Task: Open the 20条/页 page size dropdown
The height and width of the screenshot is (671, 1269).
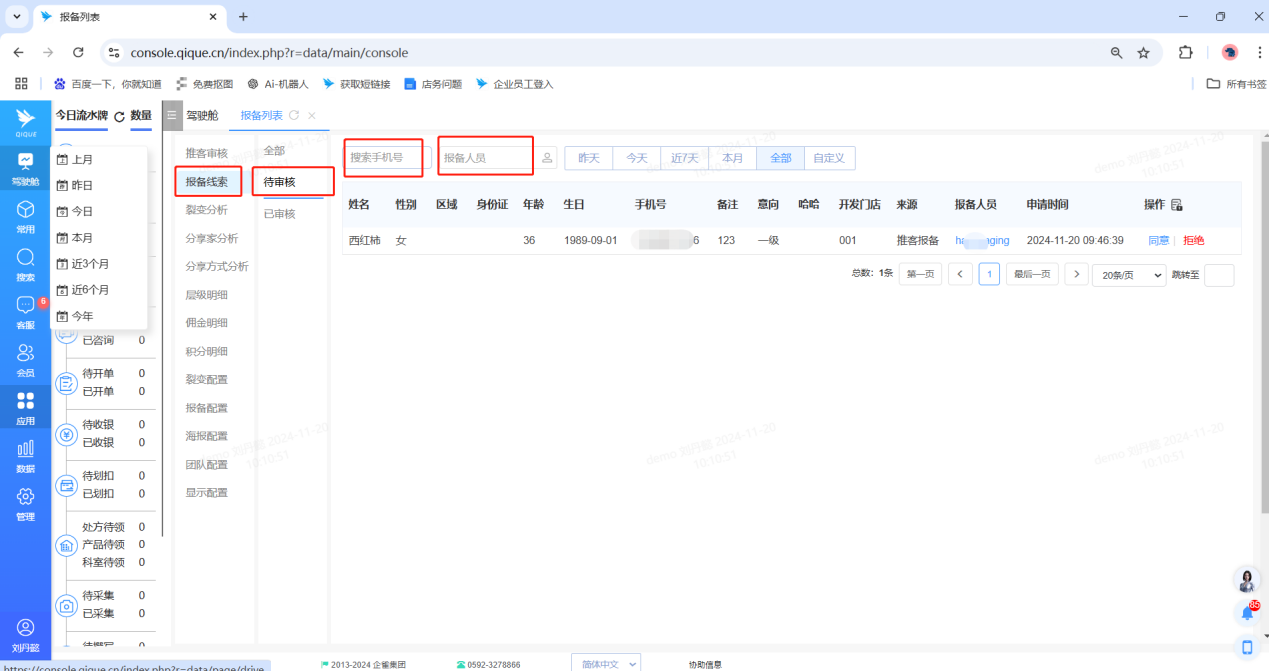Action: coord(1128,275)
